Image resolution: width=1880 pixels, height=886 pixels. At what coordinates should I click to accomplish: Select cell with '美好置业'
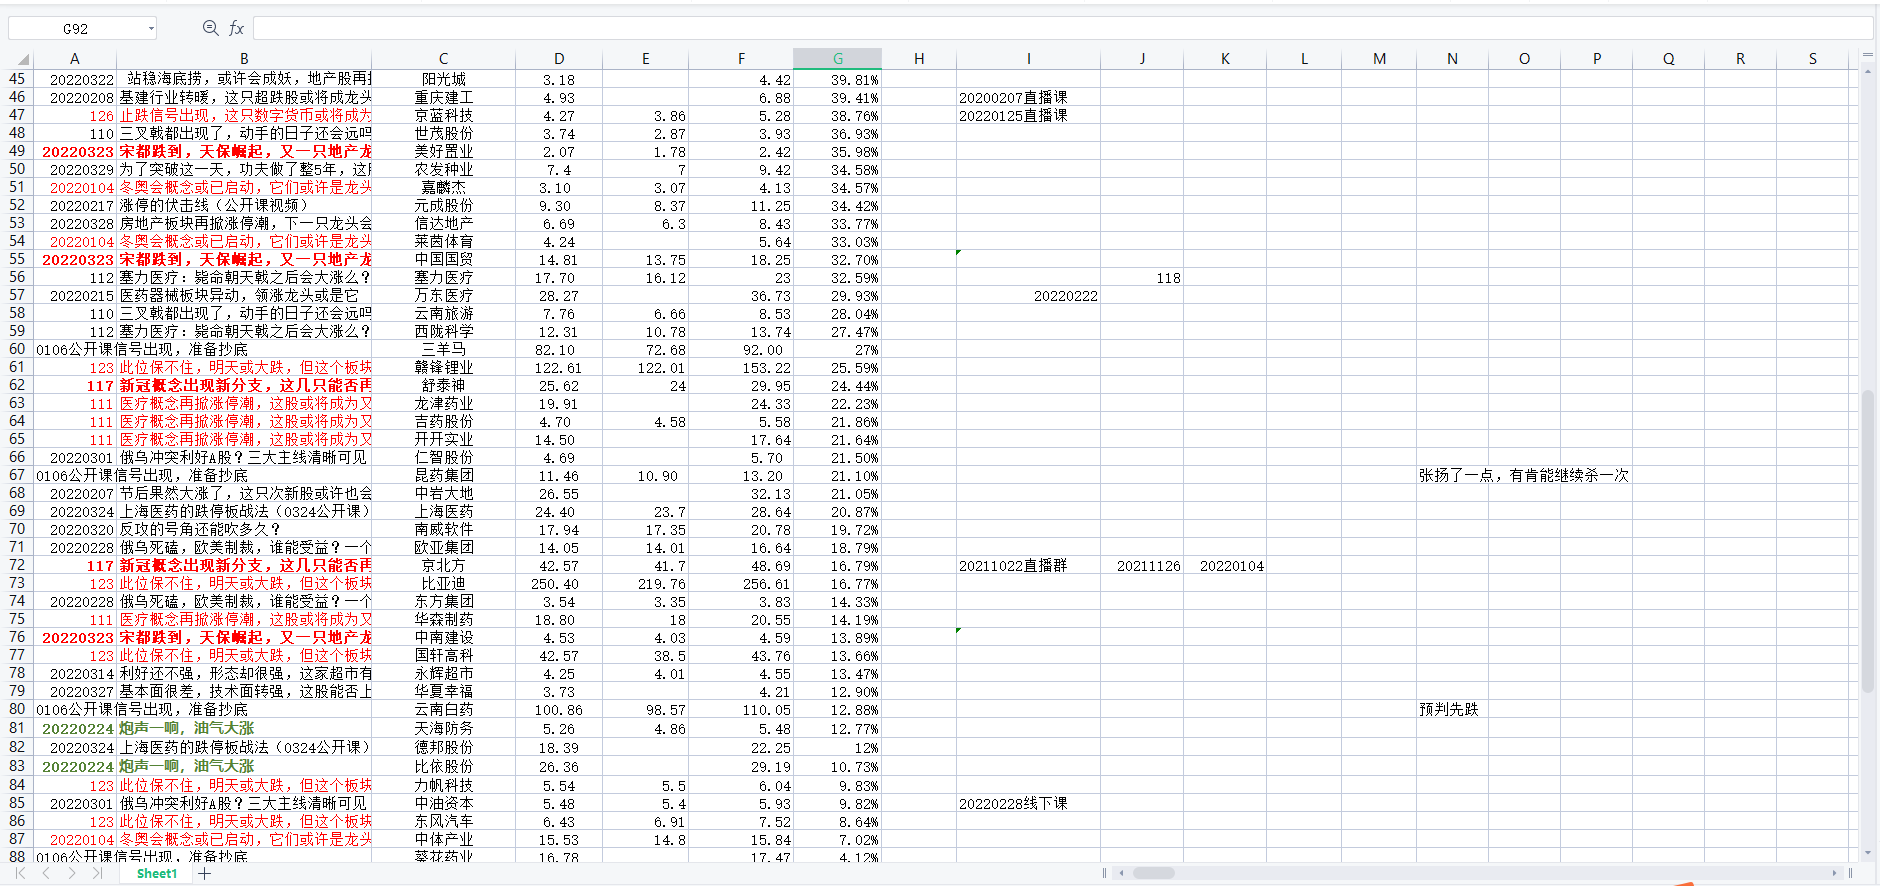pyautogui.click(x=443, y=151)
